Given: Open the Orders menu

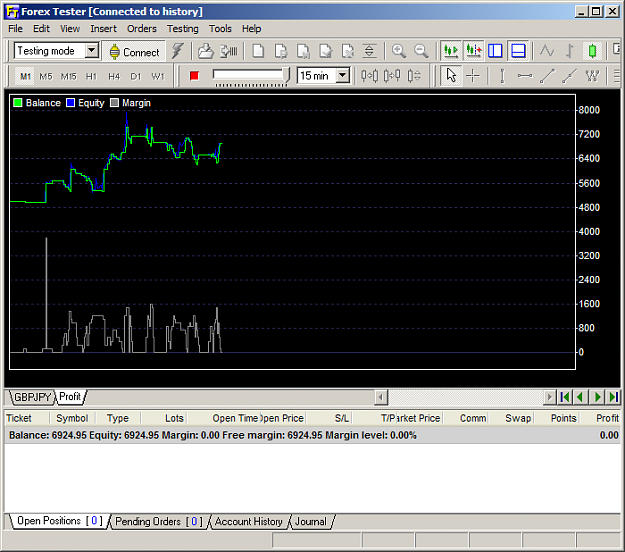Looking at the screenshot, I should coord(142,29).
